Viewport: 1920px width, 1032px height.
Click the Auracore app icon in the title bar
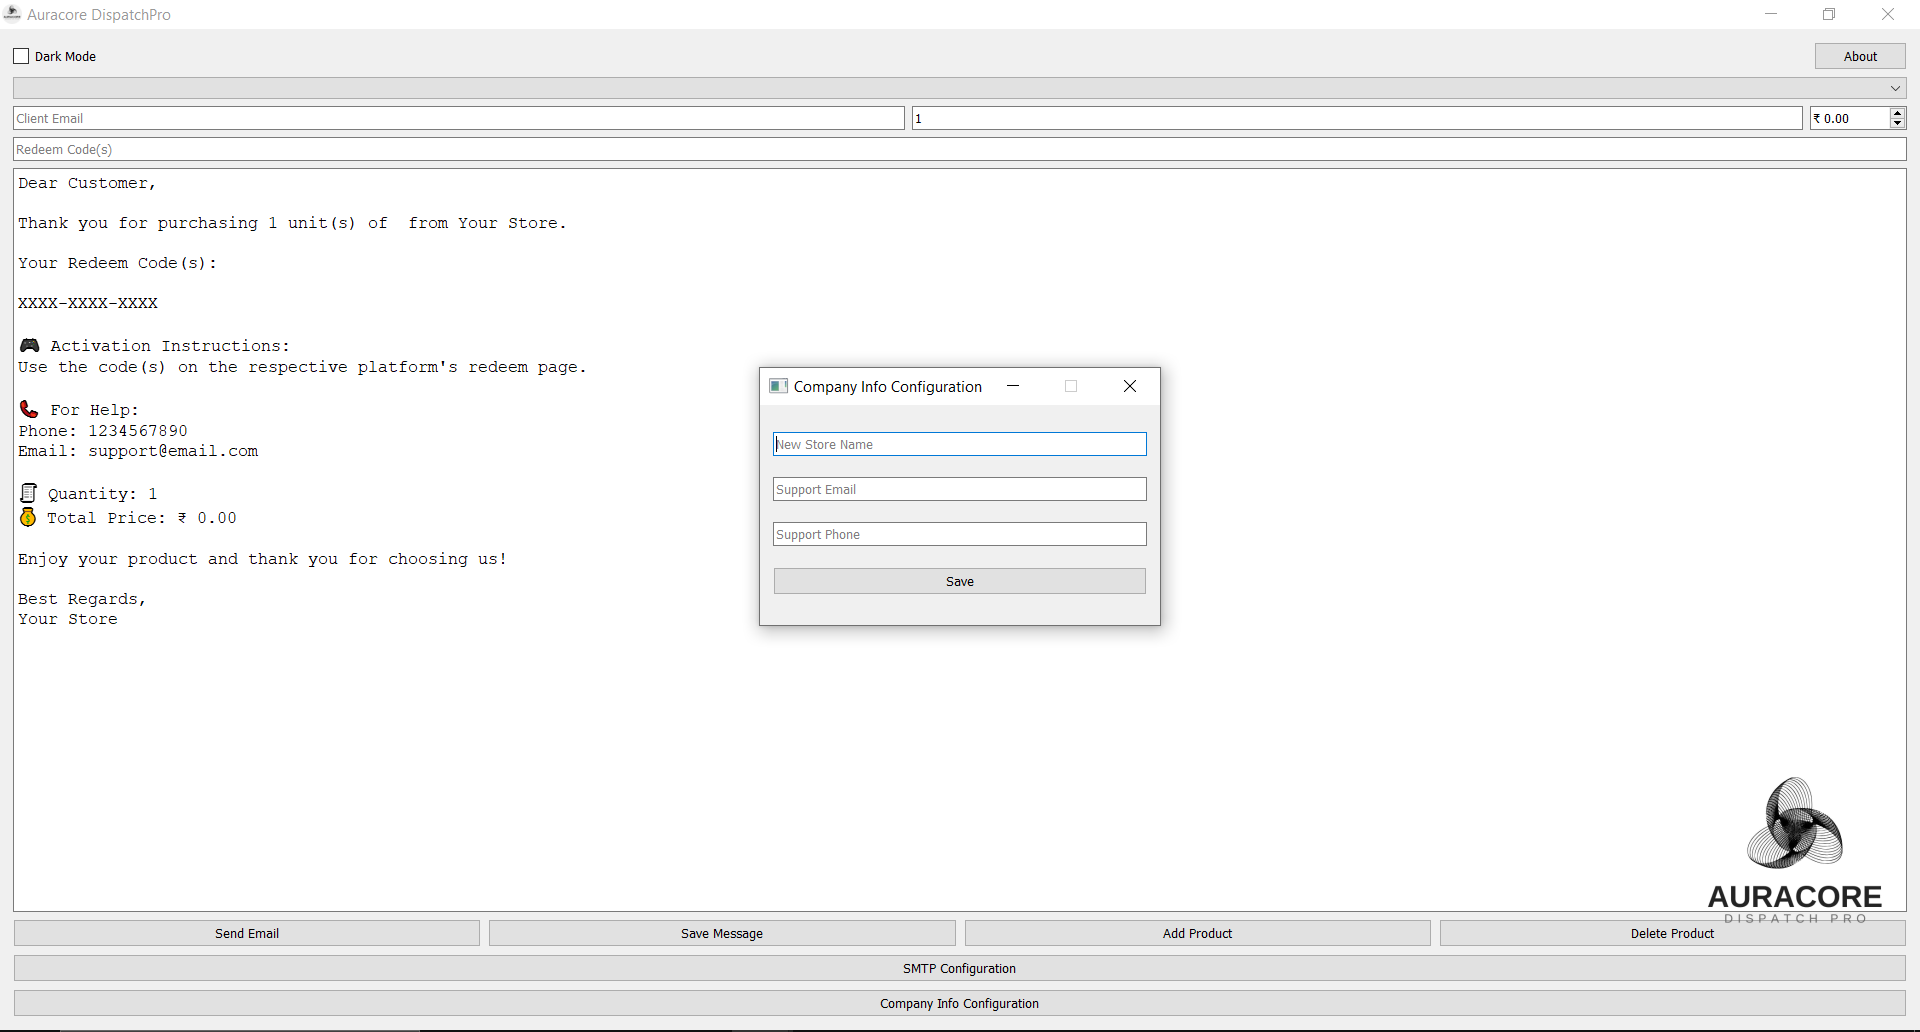(x=12, y=14)
